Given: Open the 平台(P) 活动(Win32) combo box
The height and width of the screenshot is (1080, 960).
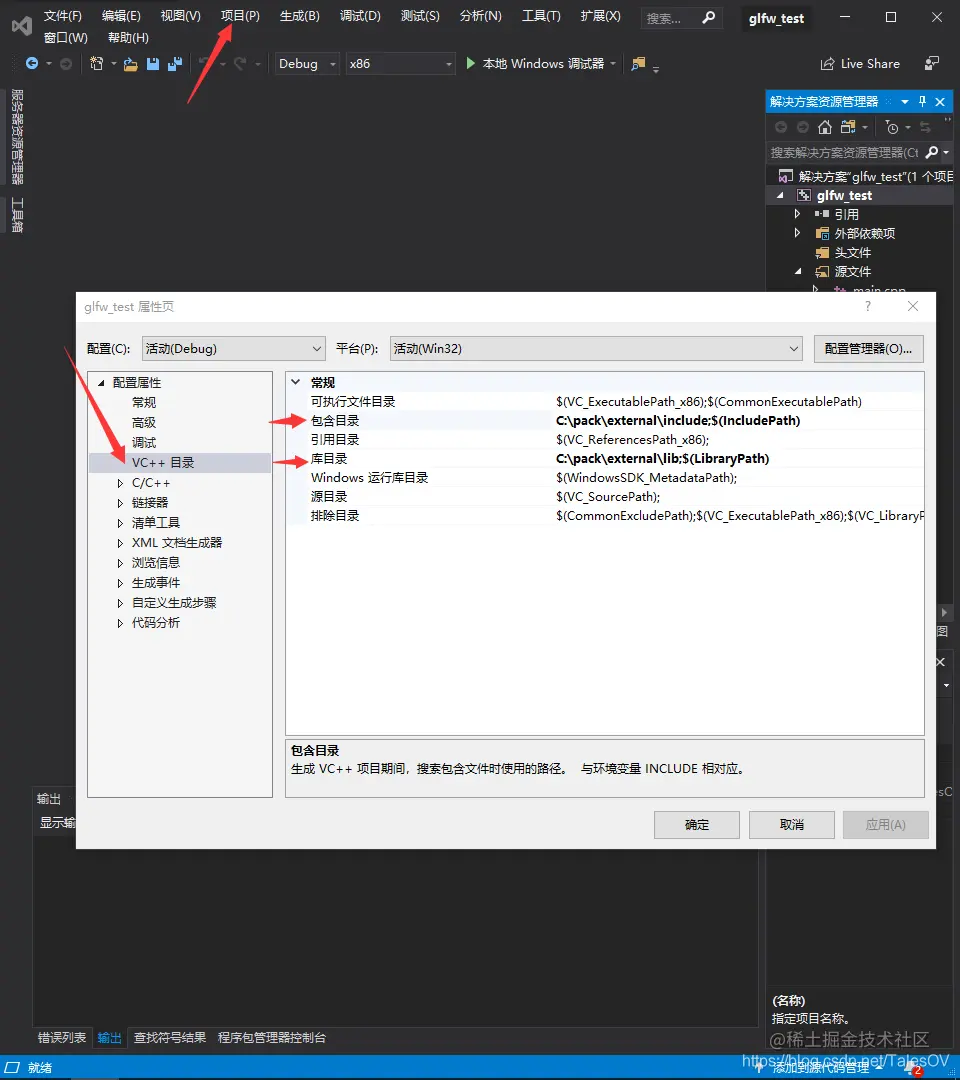Looking at the screenshot, I should click(x=596, y=349).
